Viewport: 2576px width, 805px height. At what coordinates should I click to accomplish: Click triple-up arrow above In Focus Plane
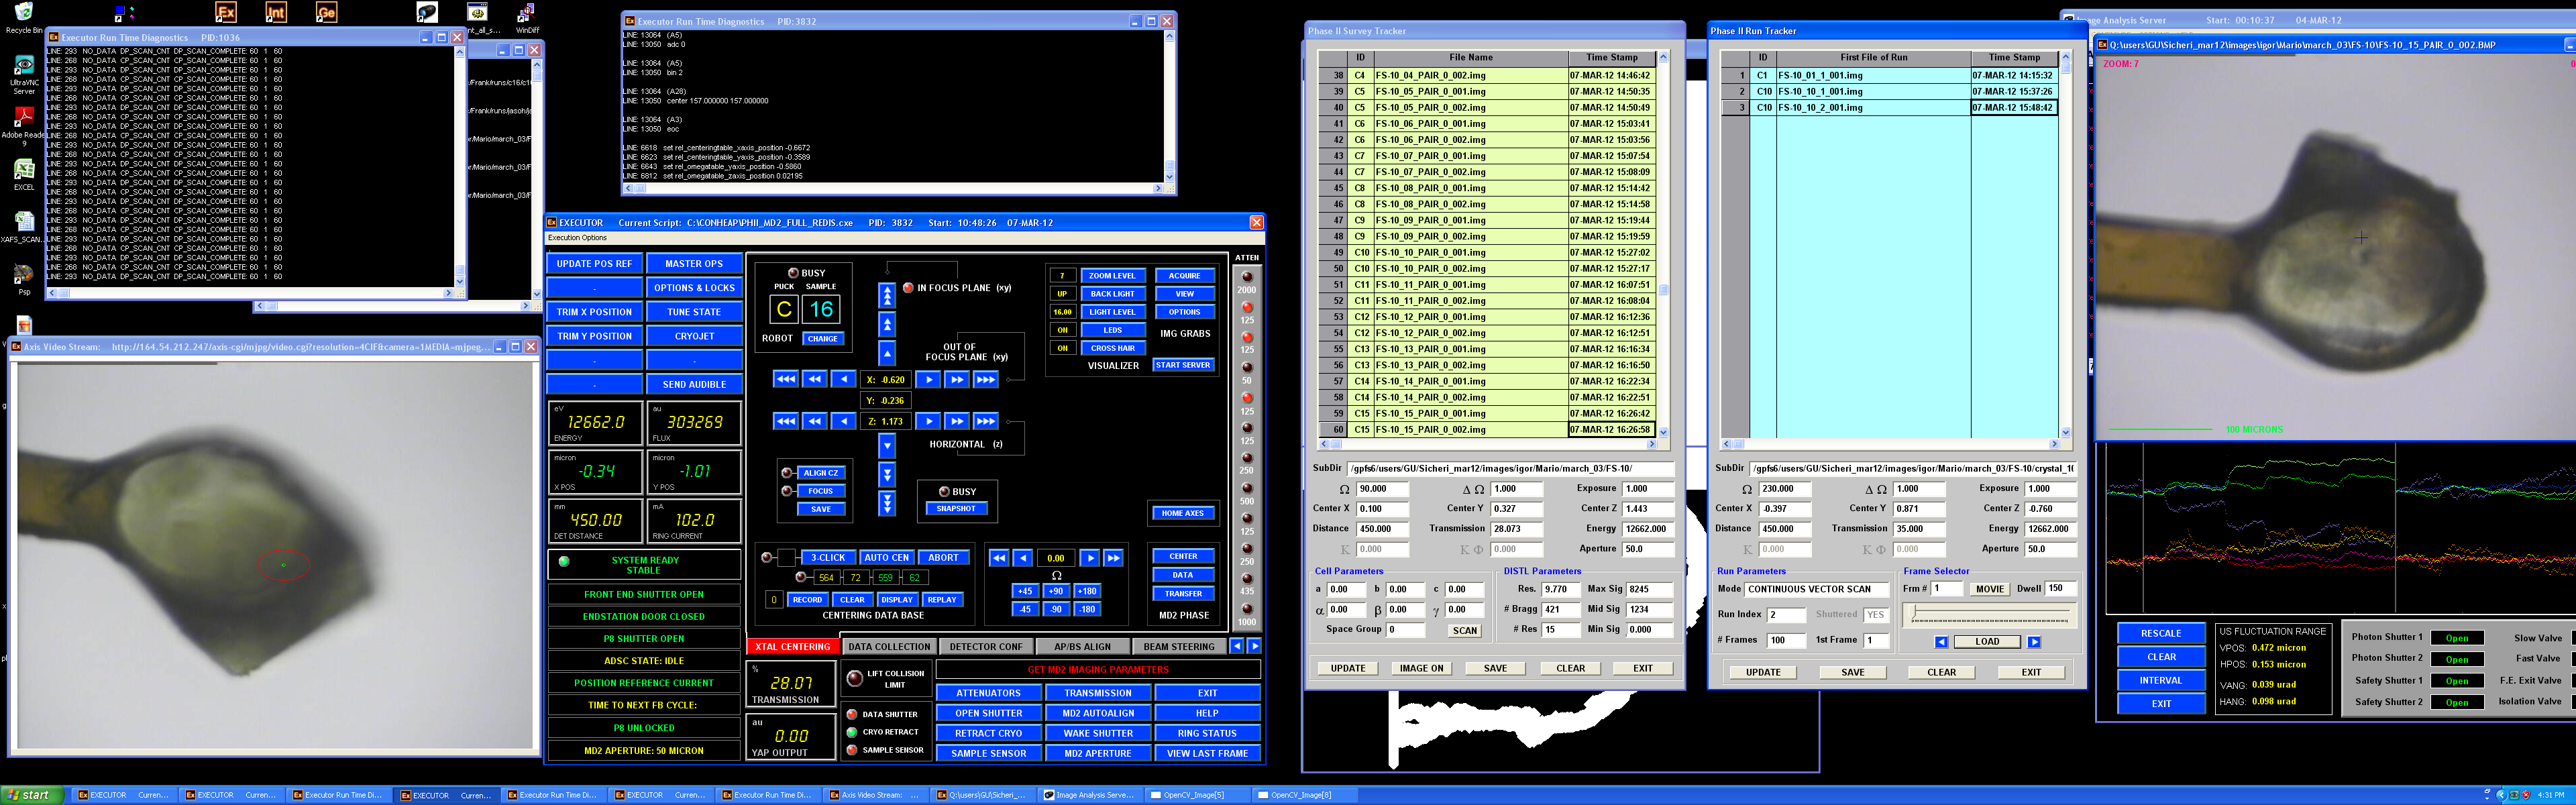887,295
